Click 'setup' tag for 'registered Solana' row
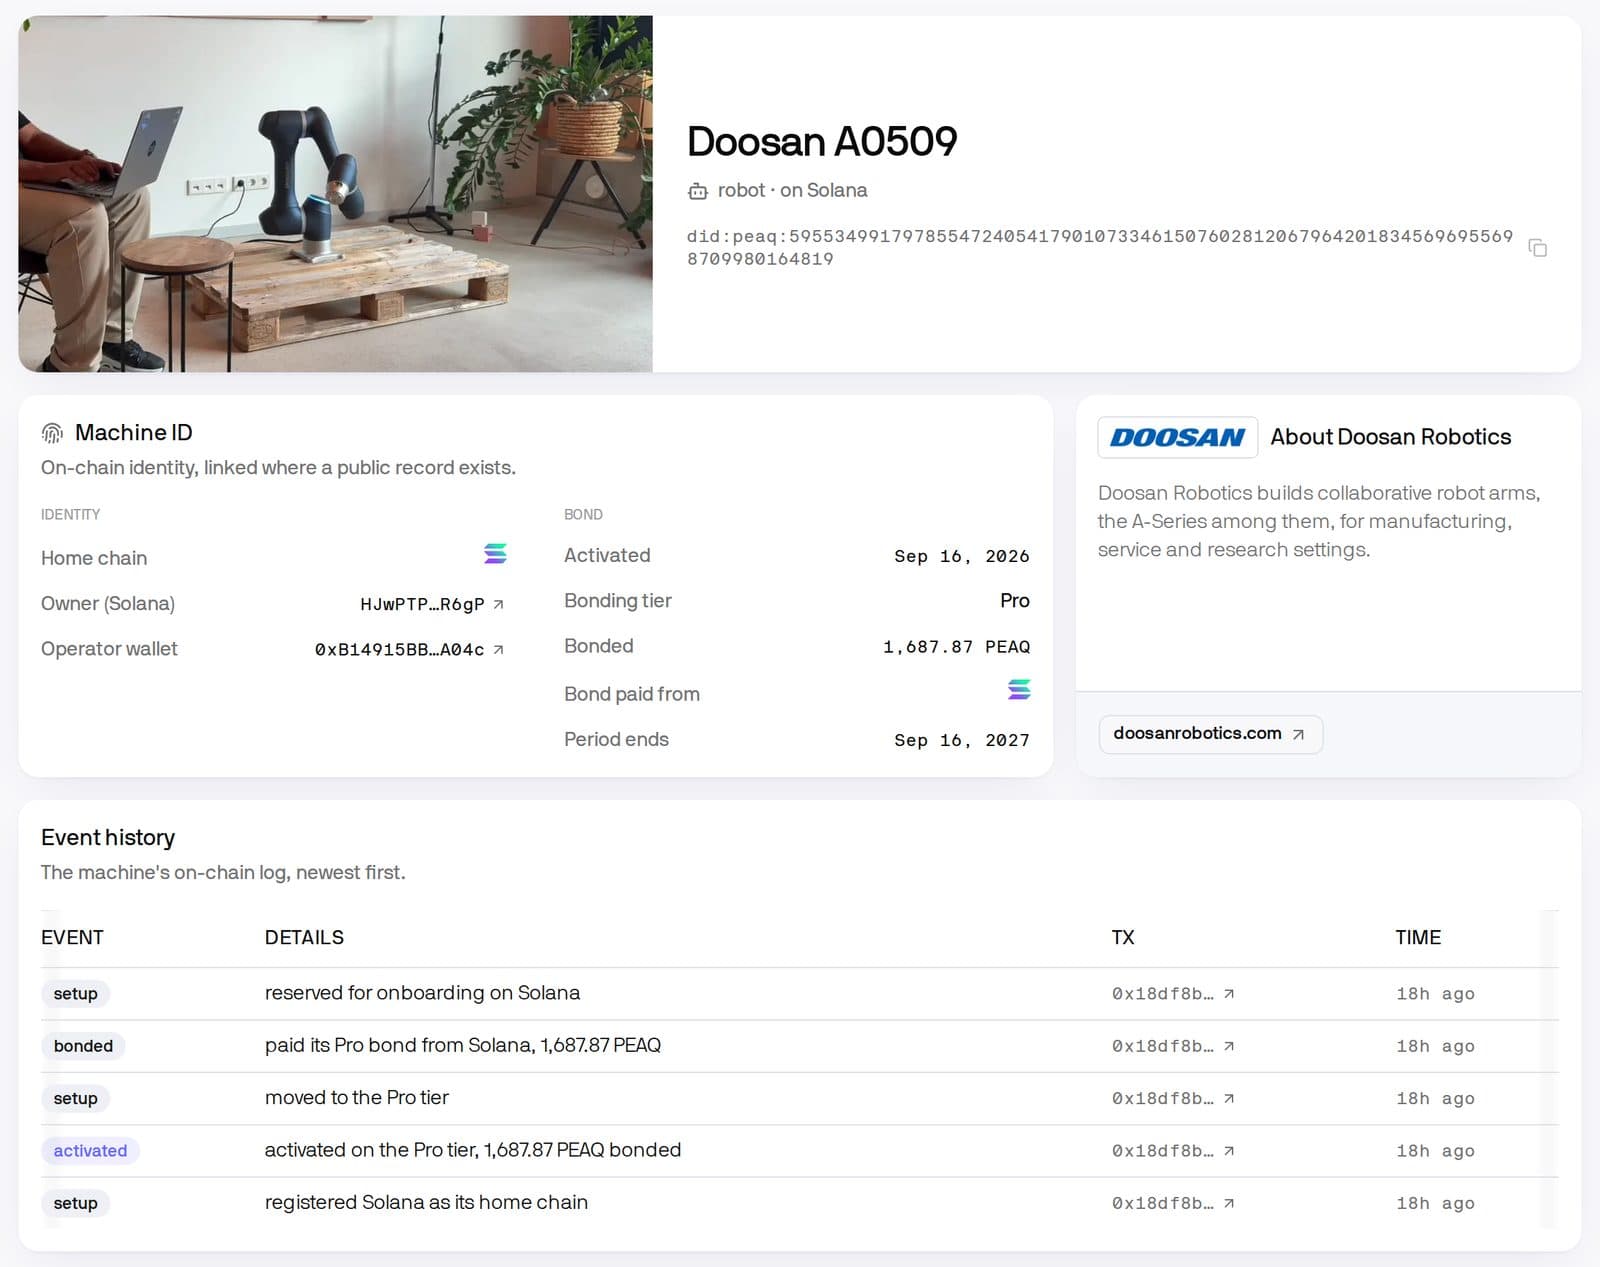Image resolution: width=1600 pixels, height=1267 pixels. 75,1203
